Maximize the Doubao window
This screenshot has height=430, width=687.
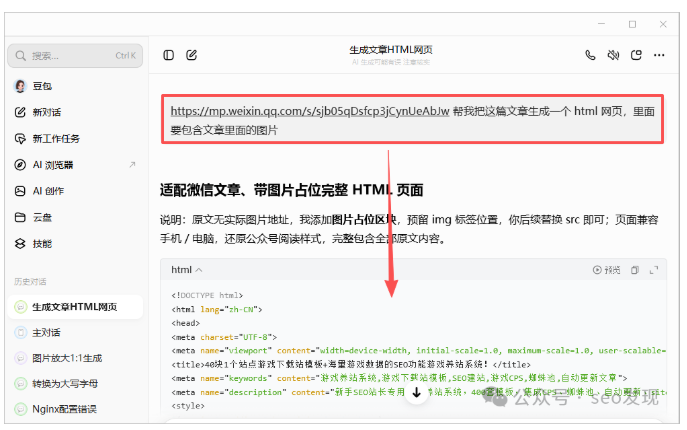632,24
